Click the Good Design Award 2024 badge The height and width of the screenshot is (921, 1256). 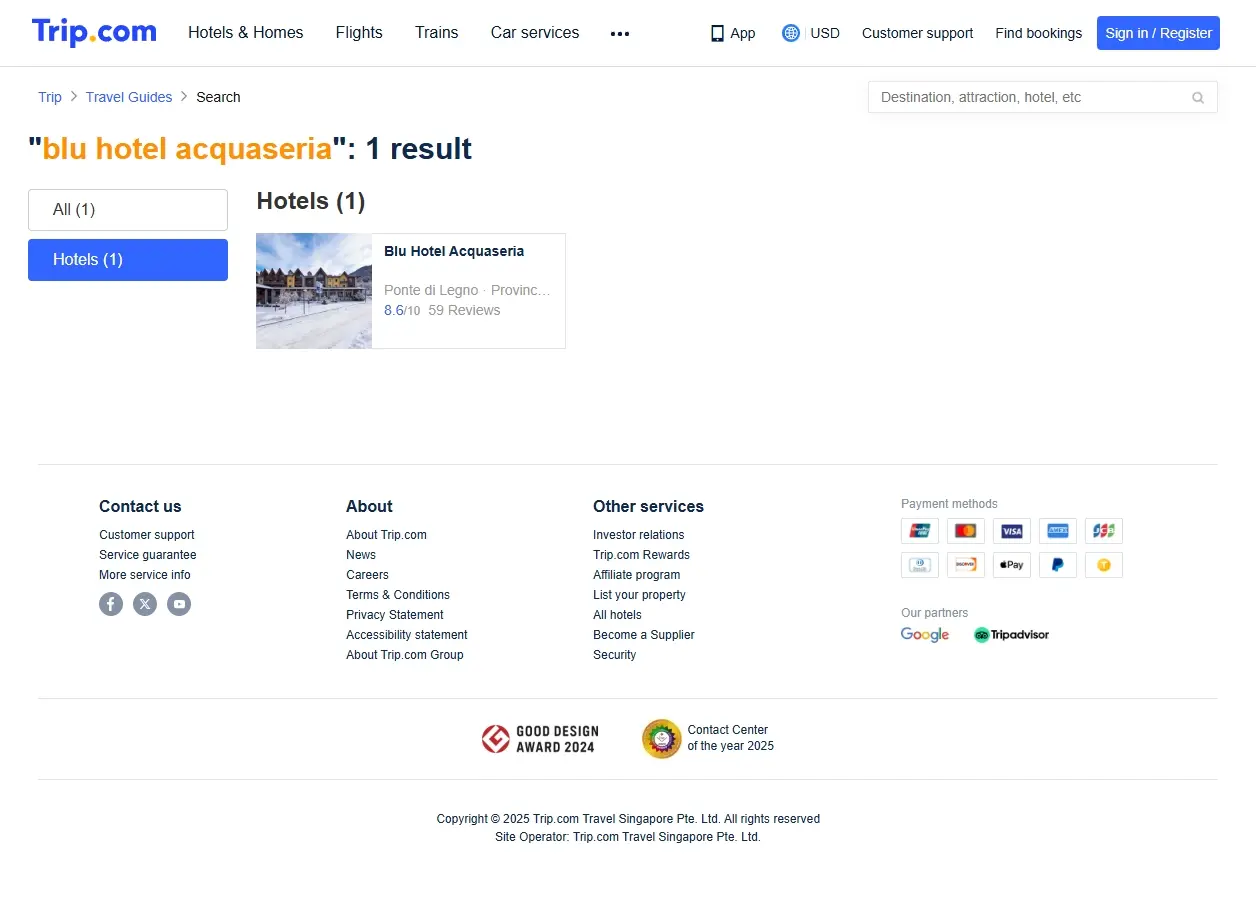[539, 739]
